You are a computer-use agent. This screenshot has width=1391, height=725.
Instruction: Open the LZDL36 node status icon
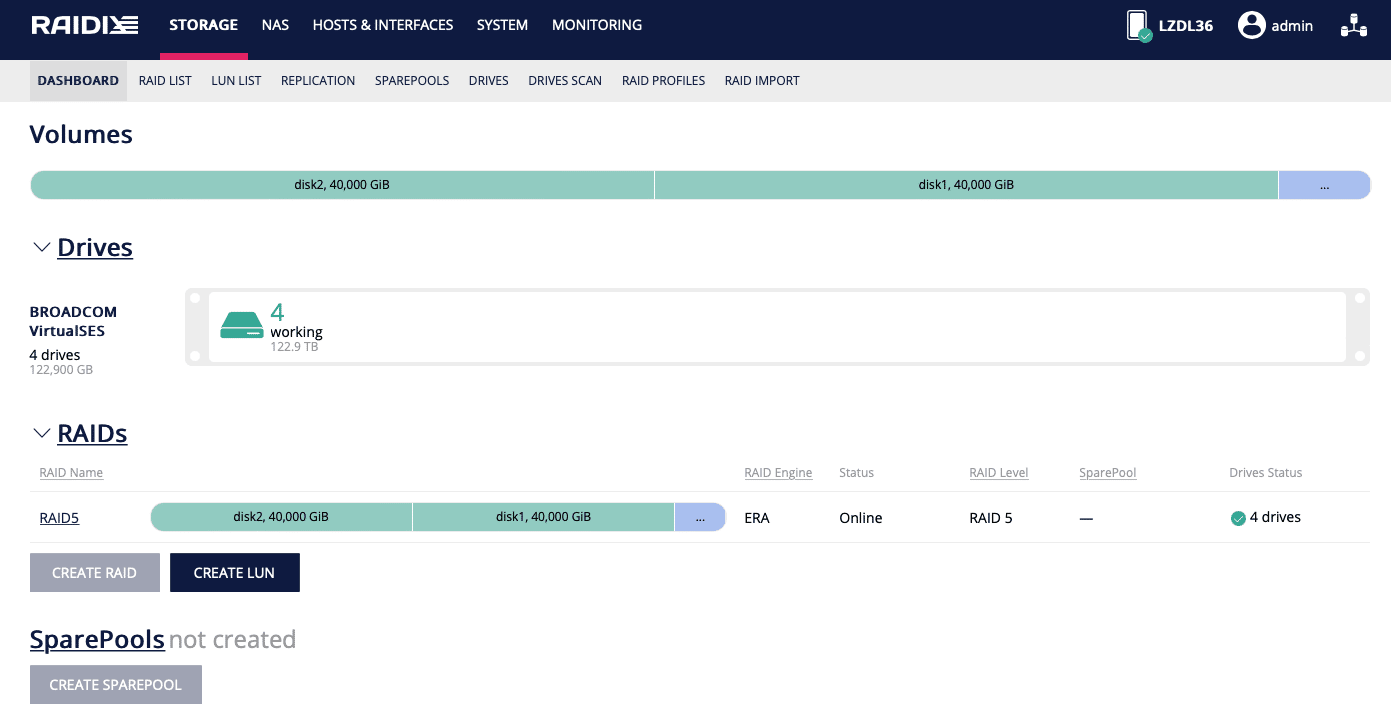[x=1138, y=26]
